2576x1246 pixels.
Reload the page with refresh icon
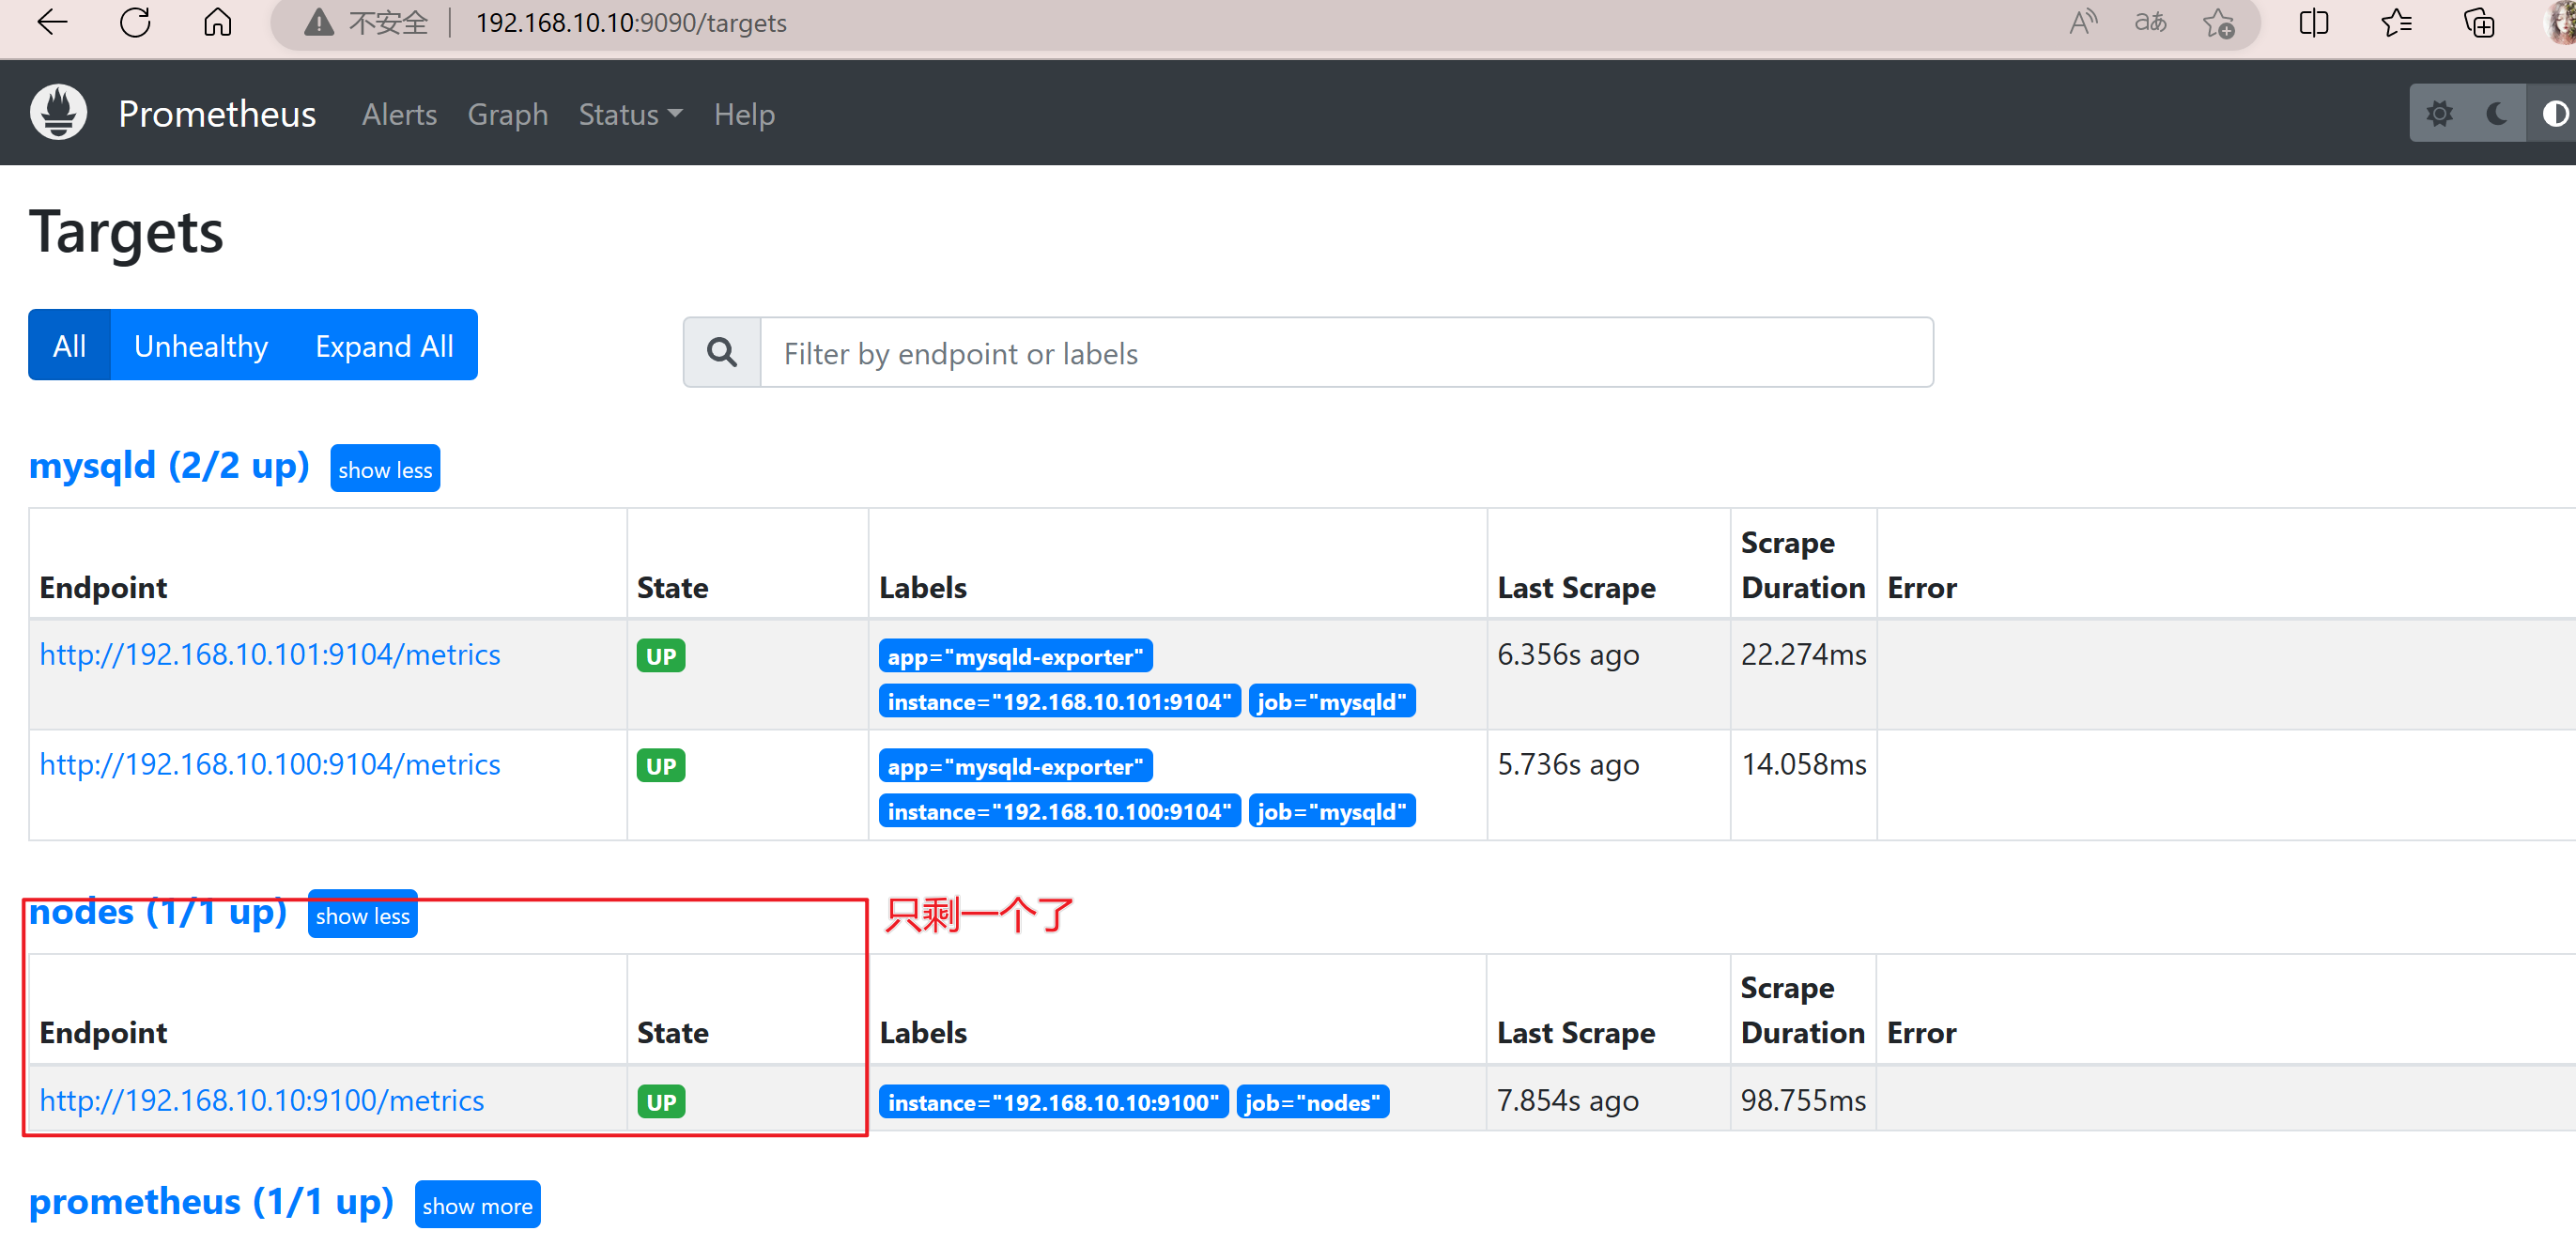point(135,22)
